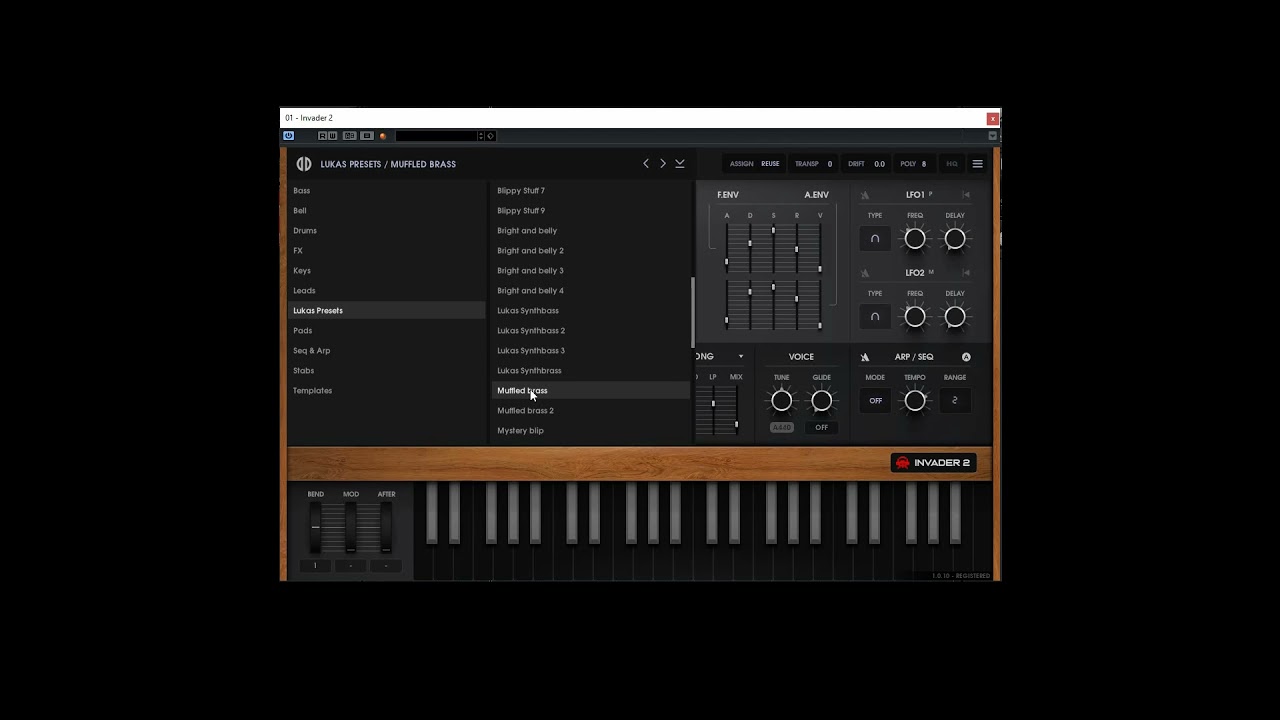Toggle the HQ mode

coord(952,164)
